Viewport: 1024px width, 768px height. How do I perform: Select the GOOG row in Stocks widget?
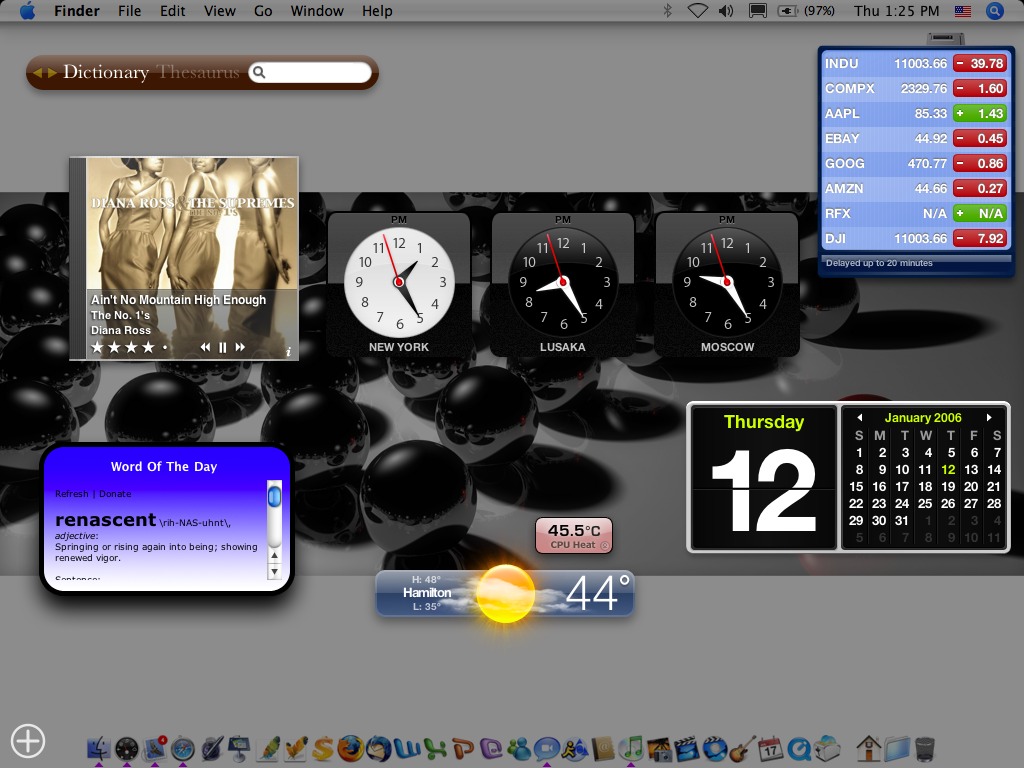coord(914,163)
